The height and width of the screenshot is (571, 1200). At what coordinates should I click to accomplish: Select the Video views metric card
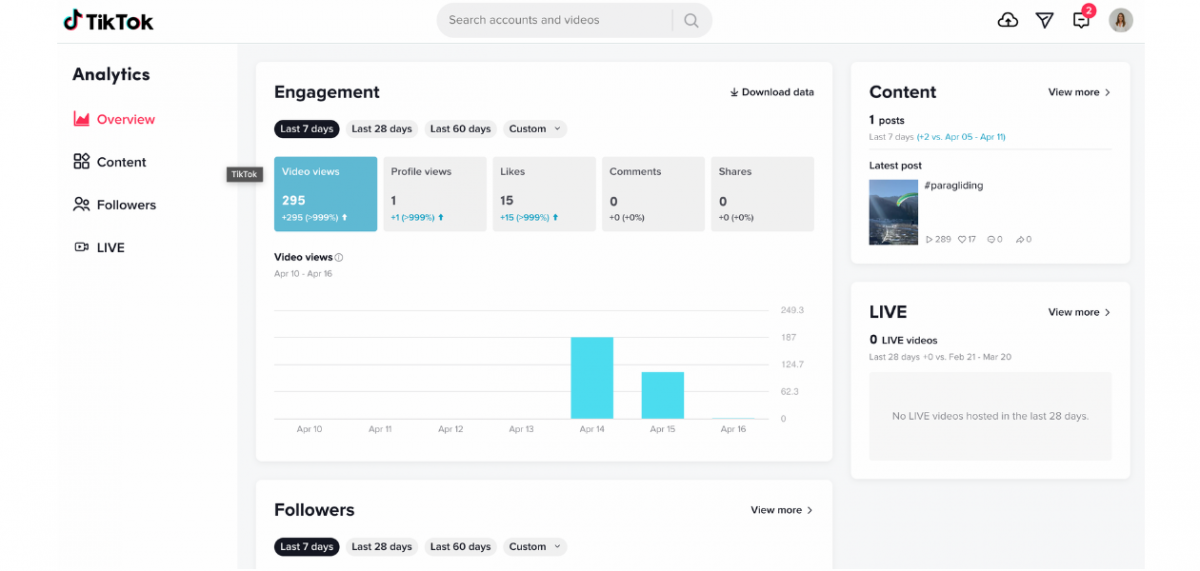(x=326, y=194)
